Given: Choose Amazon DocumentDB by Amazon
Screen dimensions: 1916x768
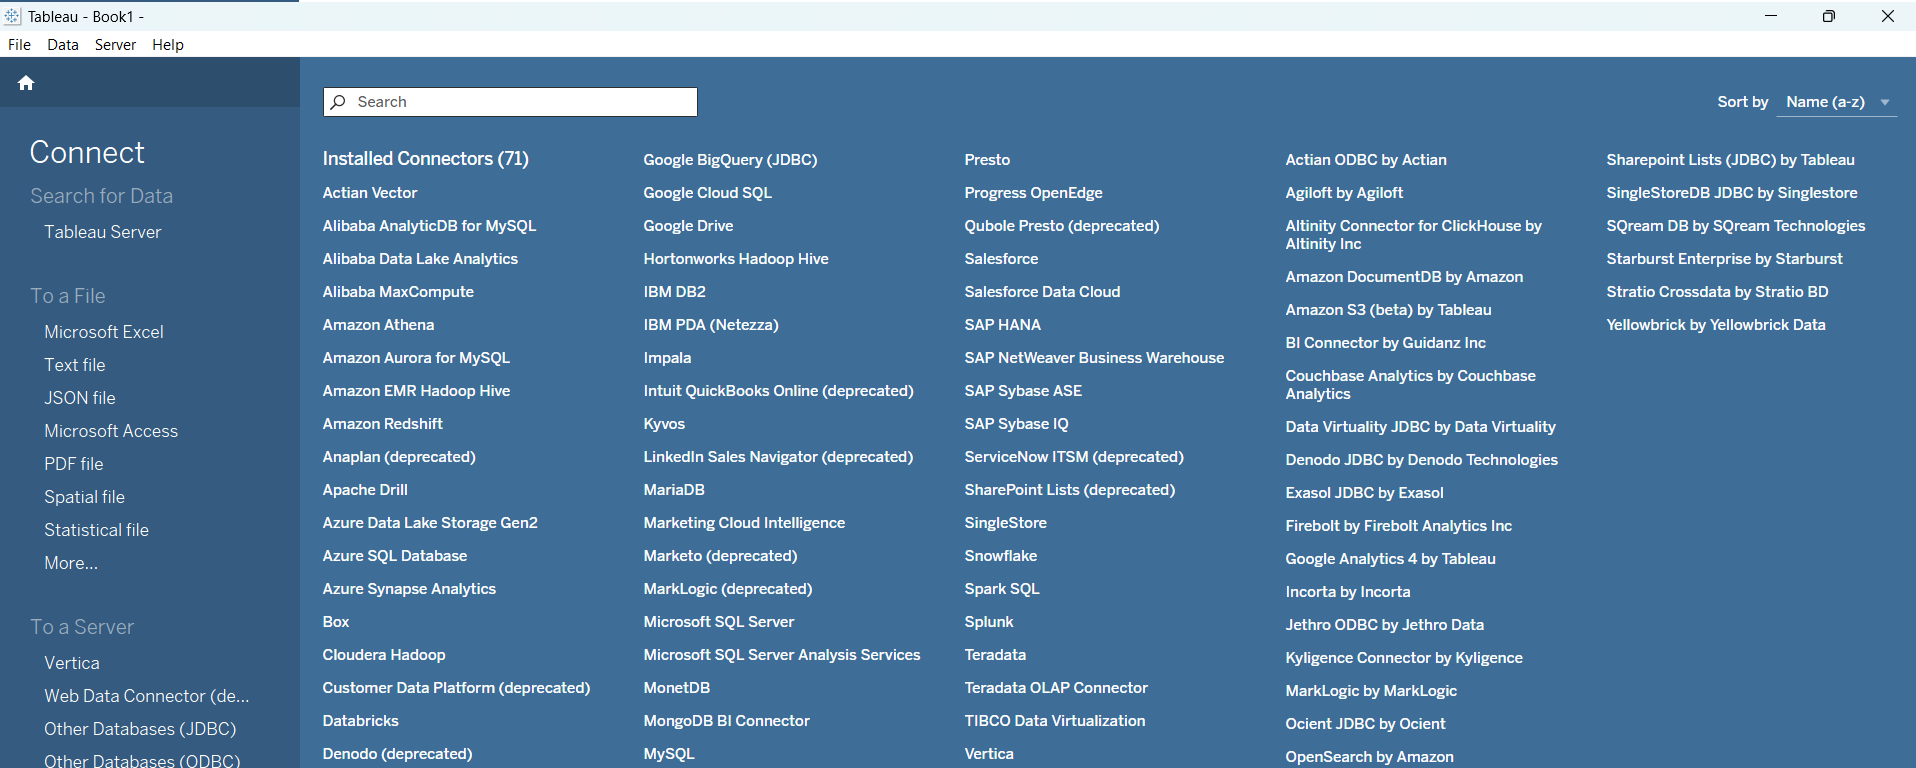Looking at the screenshot, I should pyautogui.click(x=1404, y=277).
